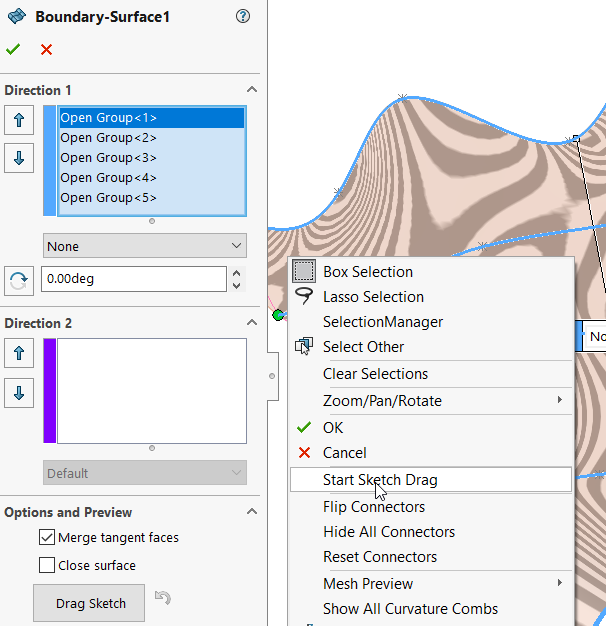The width and height of the screenshot is (606, 626).
Task: Move Direction 1 selection up
Action: [x=19, y=120]
